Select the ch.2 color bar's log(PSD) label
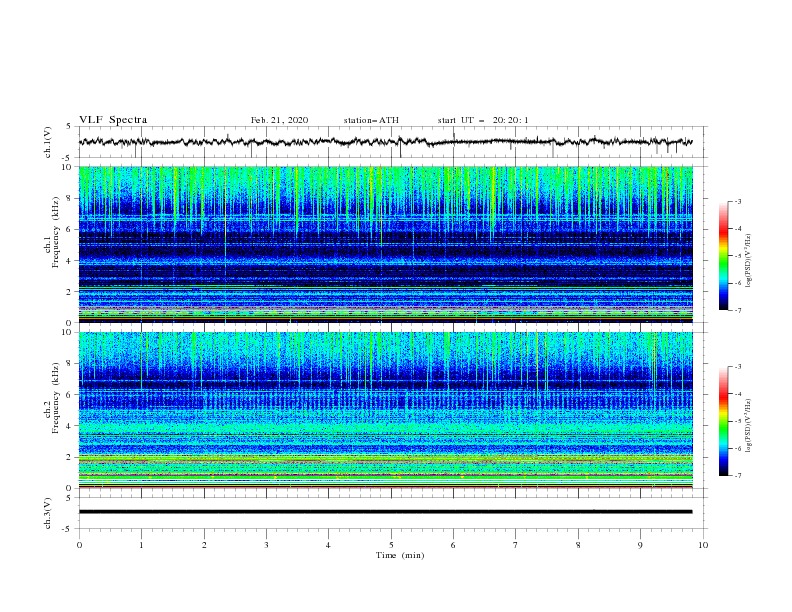This screenshot has height=612, width=792. point(749,425)
